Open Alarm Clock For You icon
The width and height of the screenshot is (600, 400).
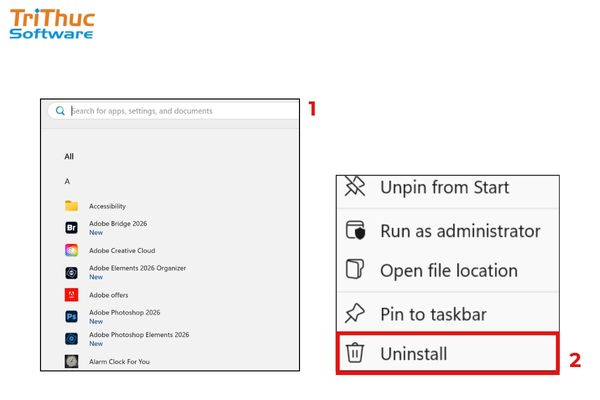pyautogui.click(x=72, y=361)
